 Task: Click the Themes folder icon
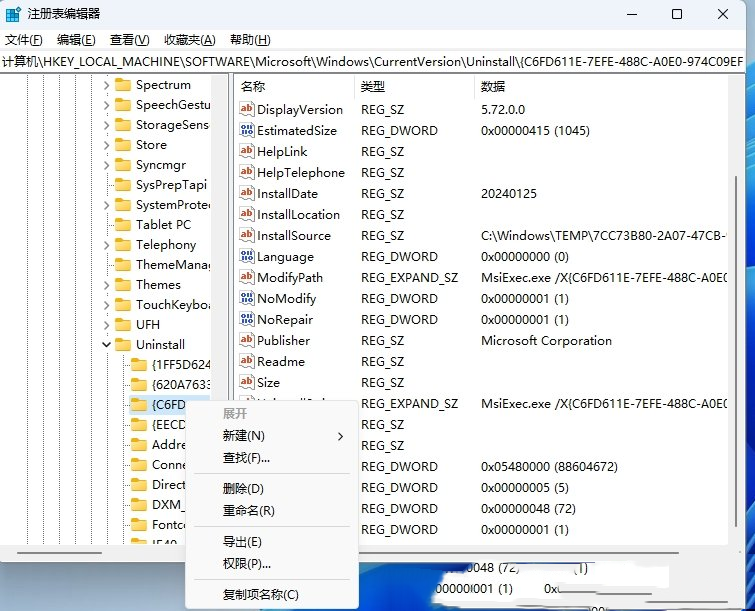(x=123, y=285)
